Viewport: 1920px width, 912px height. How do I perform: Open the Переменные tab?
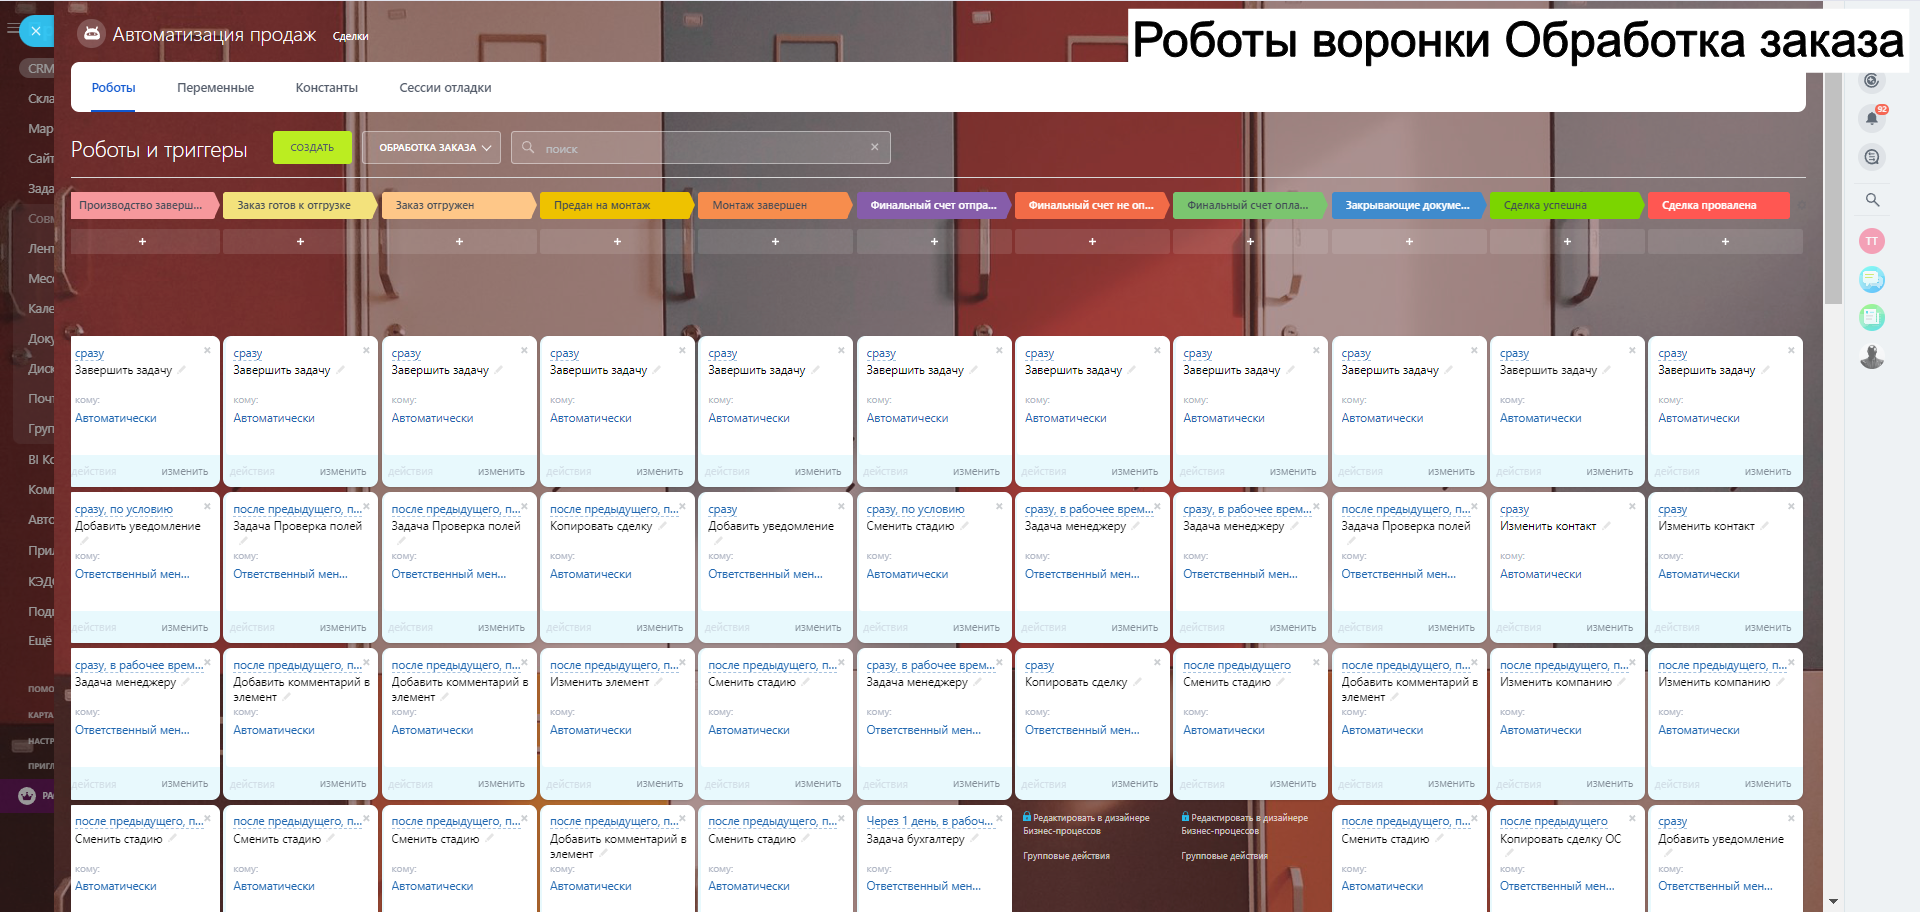(x=215, y=88)
